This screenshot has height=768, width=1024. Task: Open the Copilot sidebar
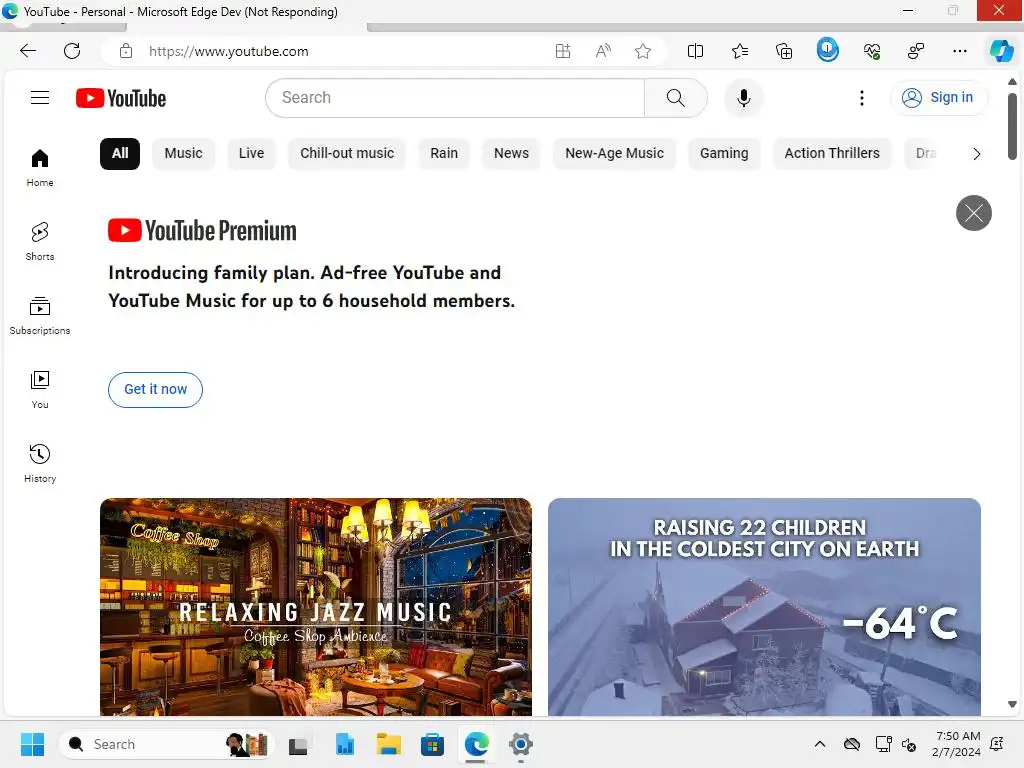click(1001, 51)
